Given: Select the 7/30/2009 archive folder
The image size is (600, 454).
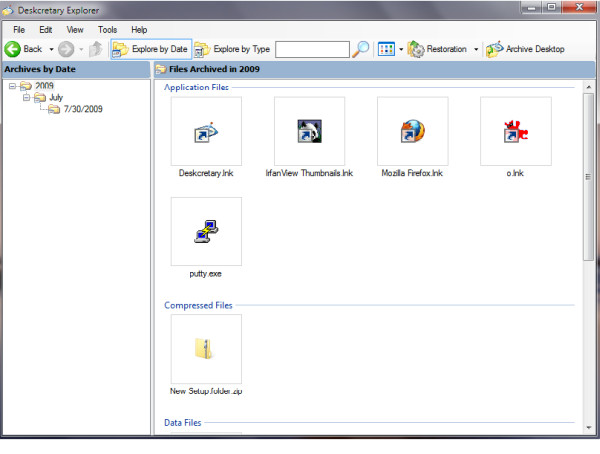Looking at the screenshot, I should pyautogui.click(x=75, y=109).
